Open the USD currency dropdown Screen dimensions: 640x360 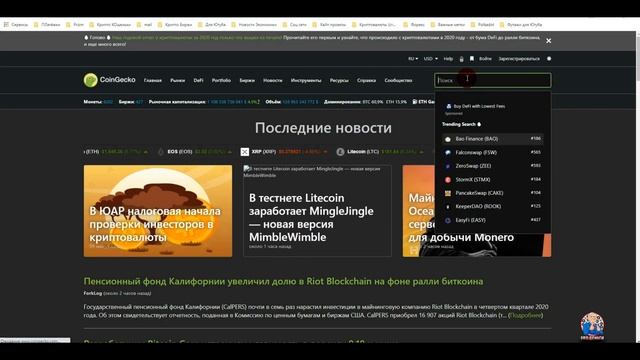430,59
